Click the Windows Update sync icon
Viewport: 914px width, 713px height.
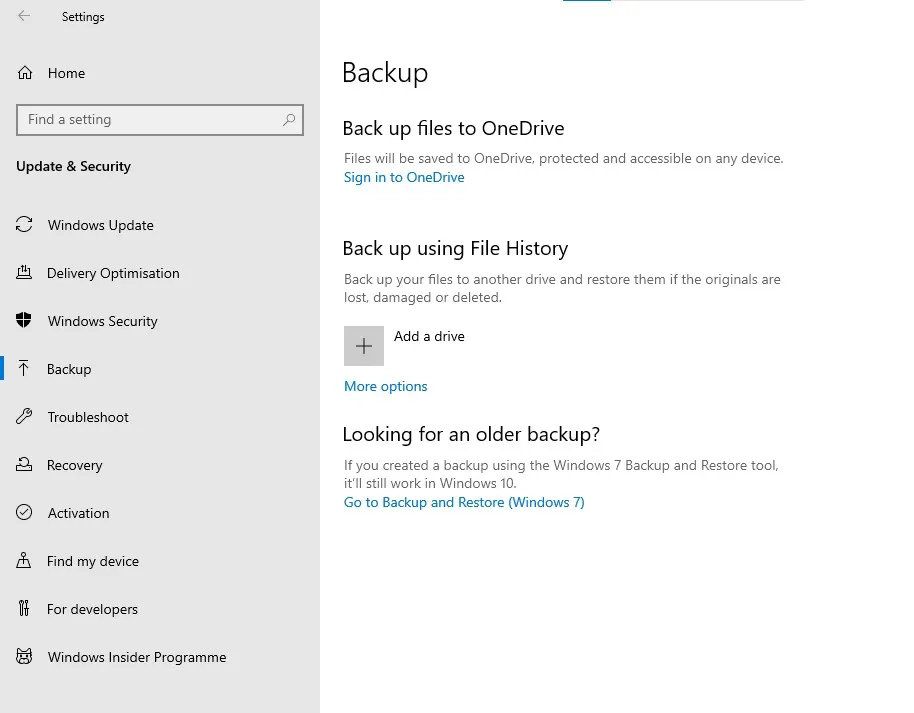pyautogui.click(x=24, y=224)
